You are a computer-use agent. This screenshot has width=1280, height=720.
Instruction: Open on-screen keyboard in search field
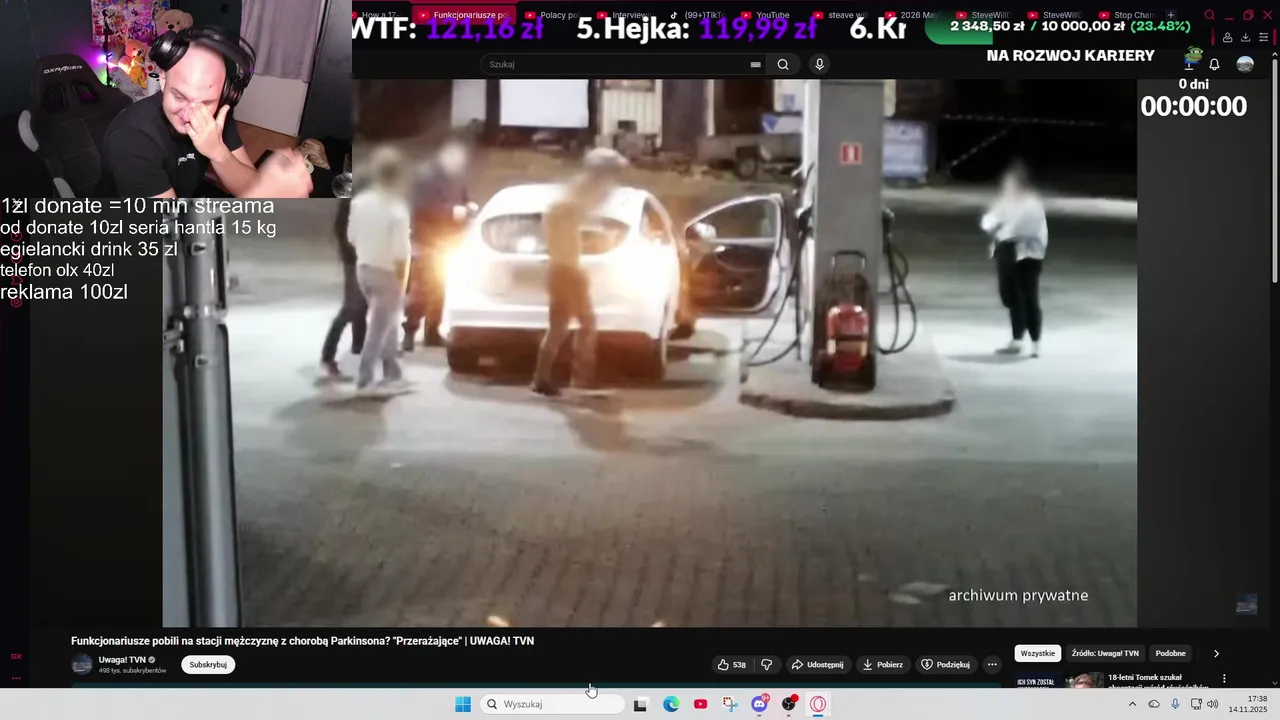[755, 64]
